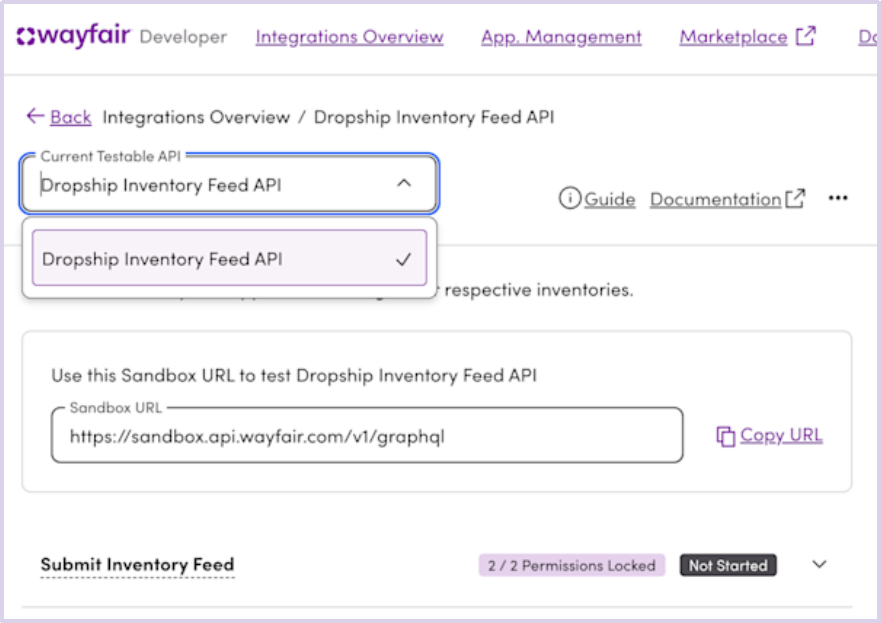Viewport: 881px width, 623px height.
Task: Click the checkmark on selected API option
Action: 403,259
